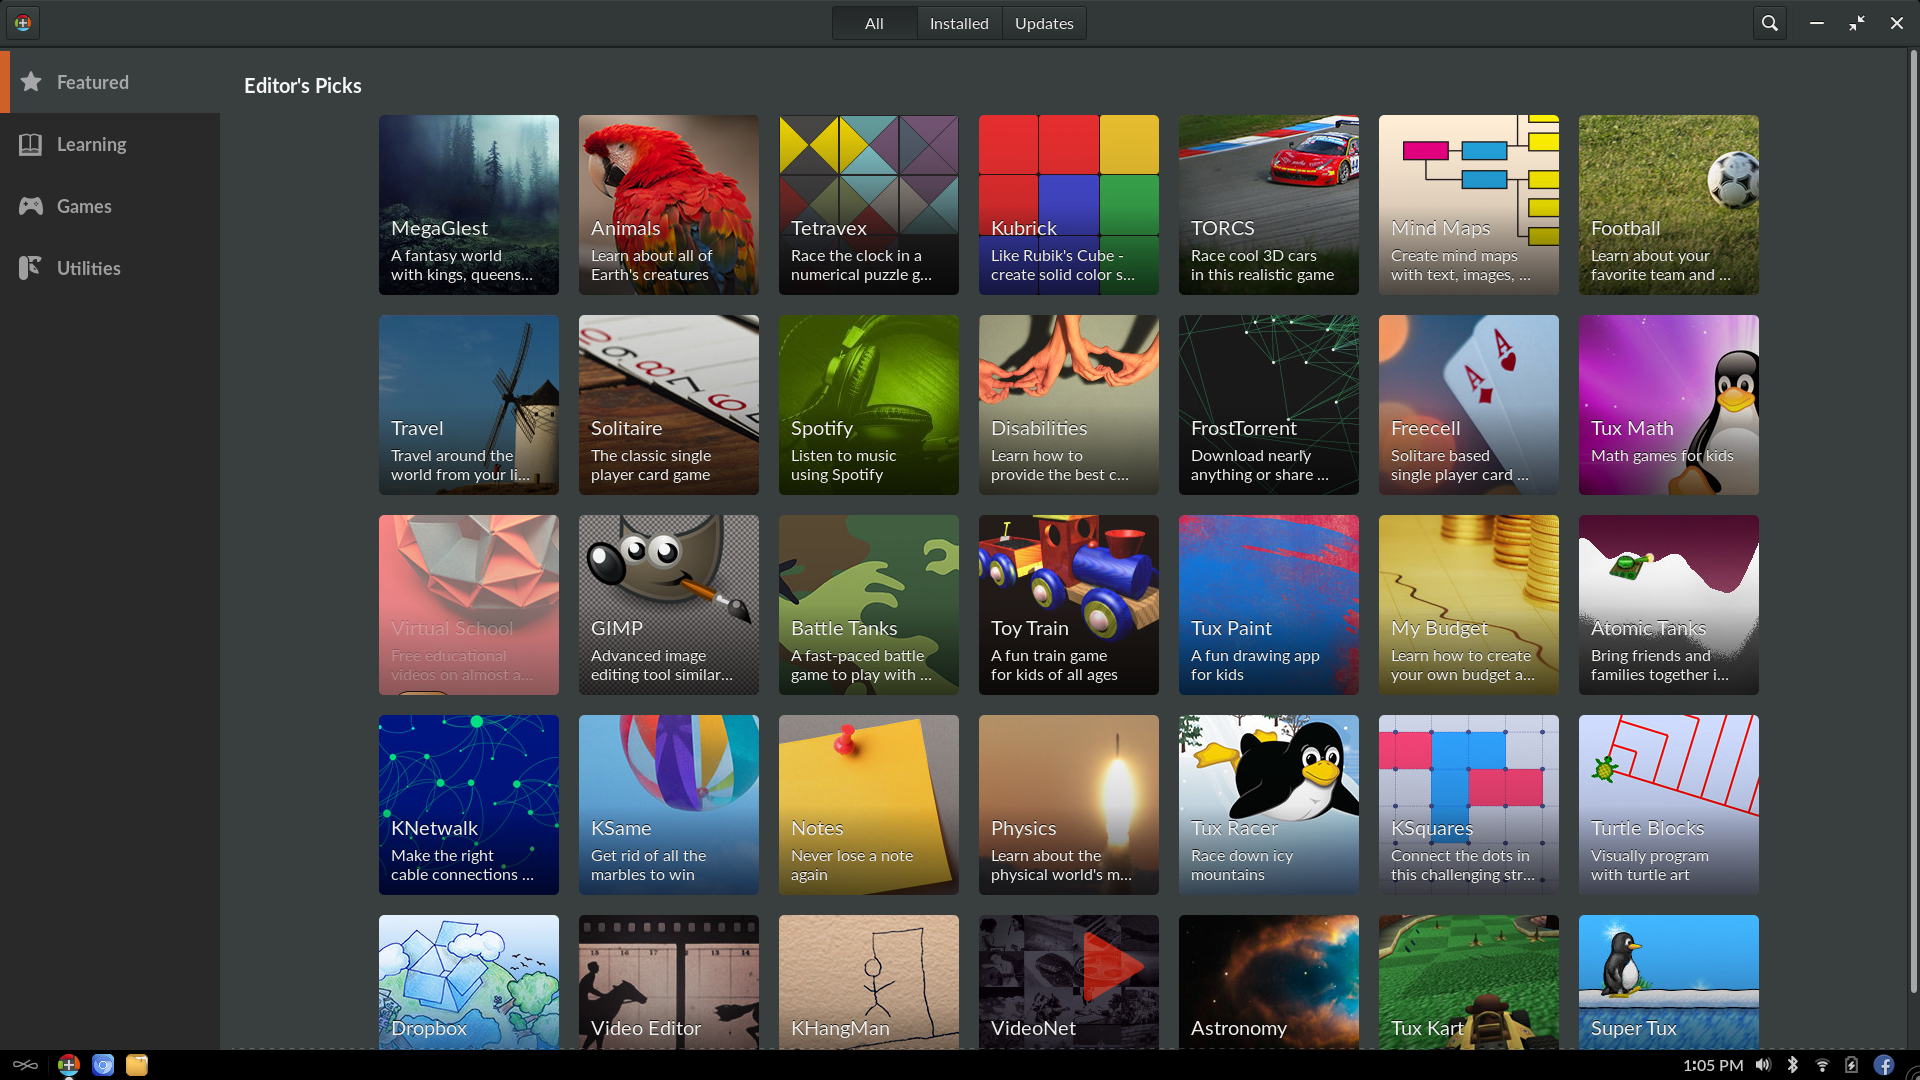Select the All tab
Image resolution: width=1920 pixels, height=1080 pixels.
pos(874,23)
